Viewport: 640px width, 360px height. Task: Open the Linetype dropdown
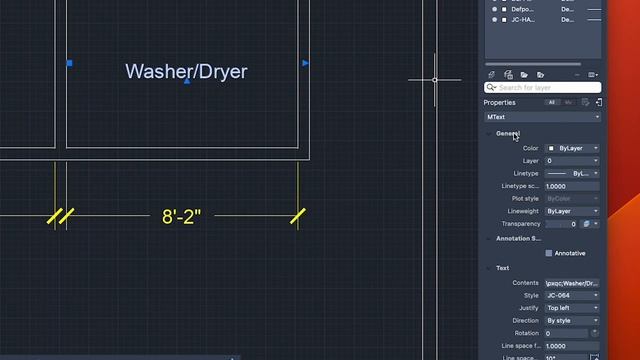click(x=572, y=173)
